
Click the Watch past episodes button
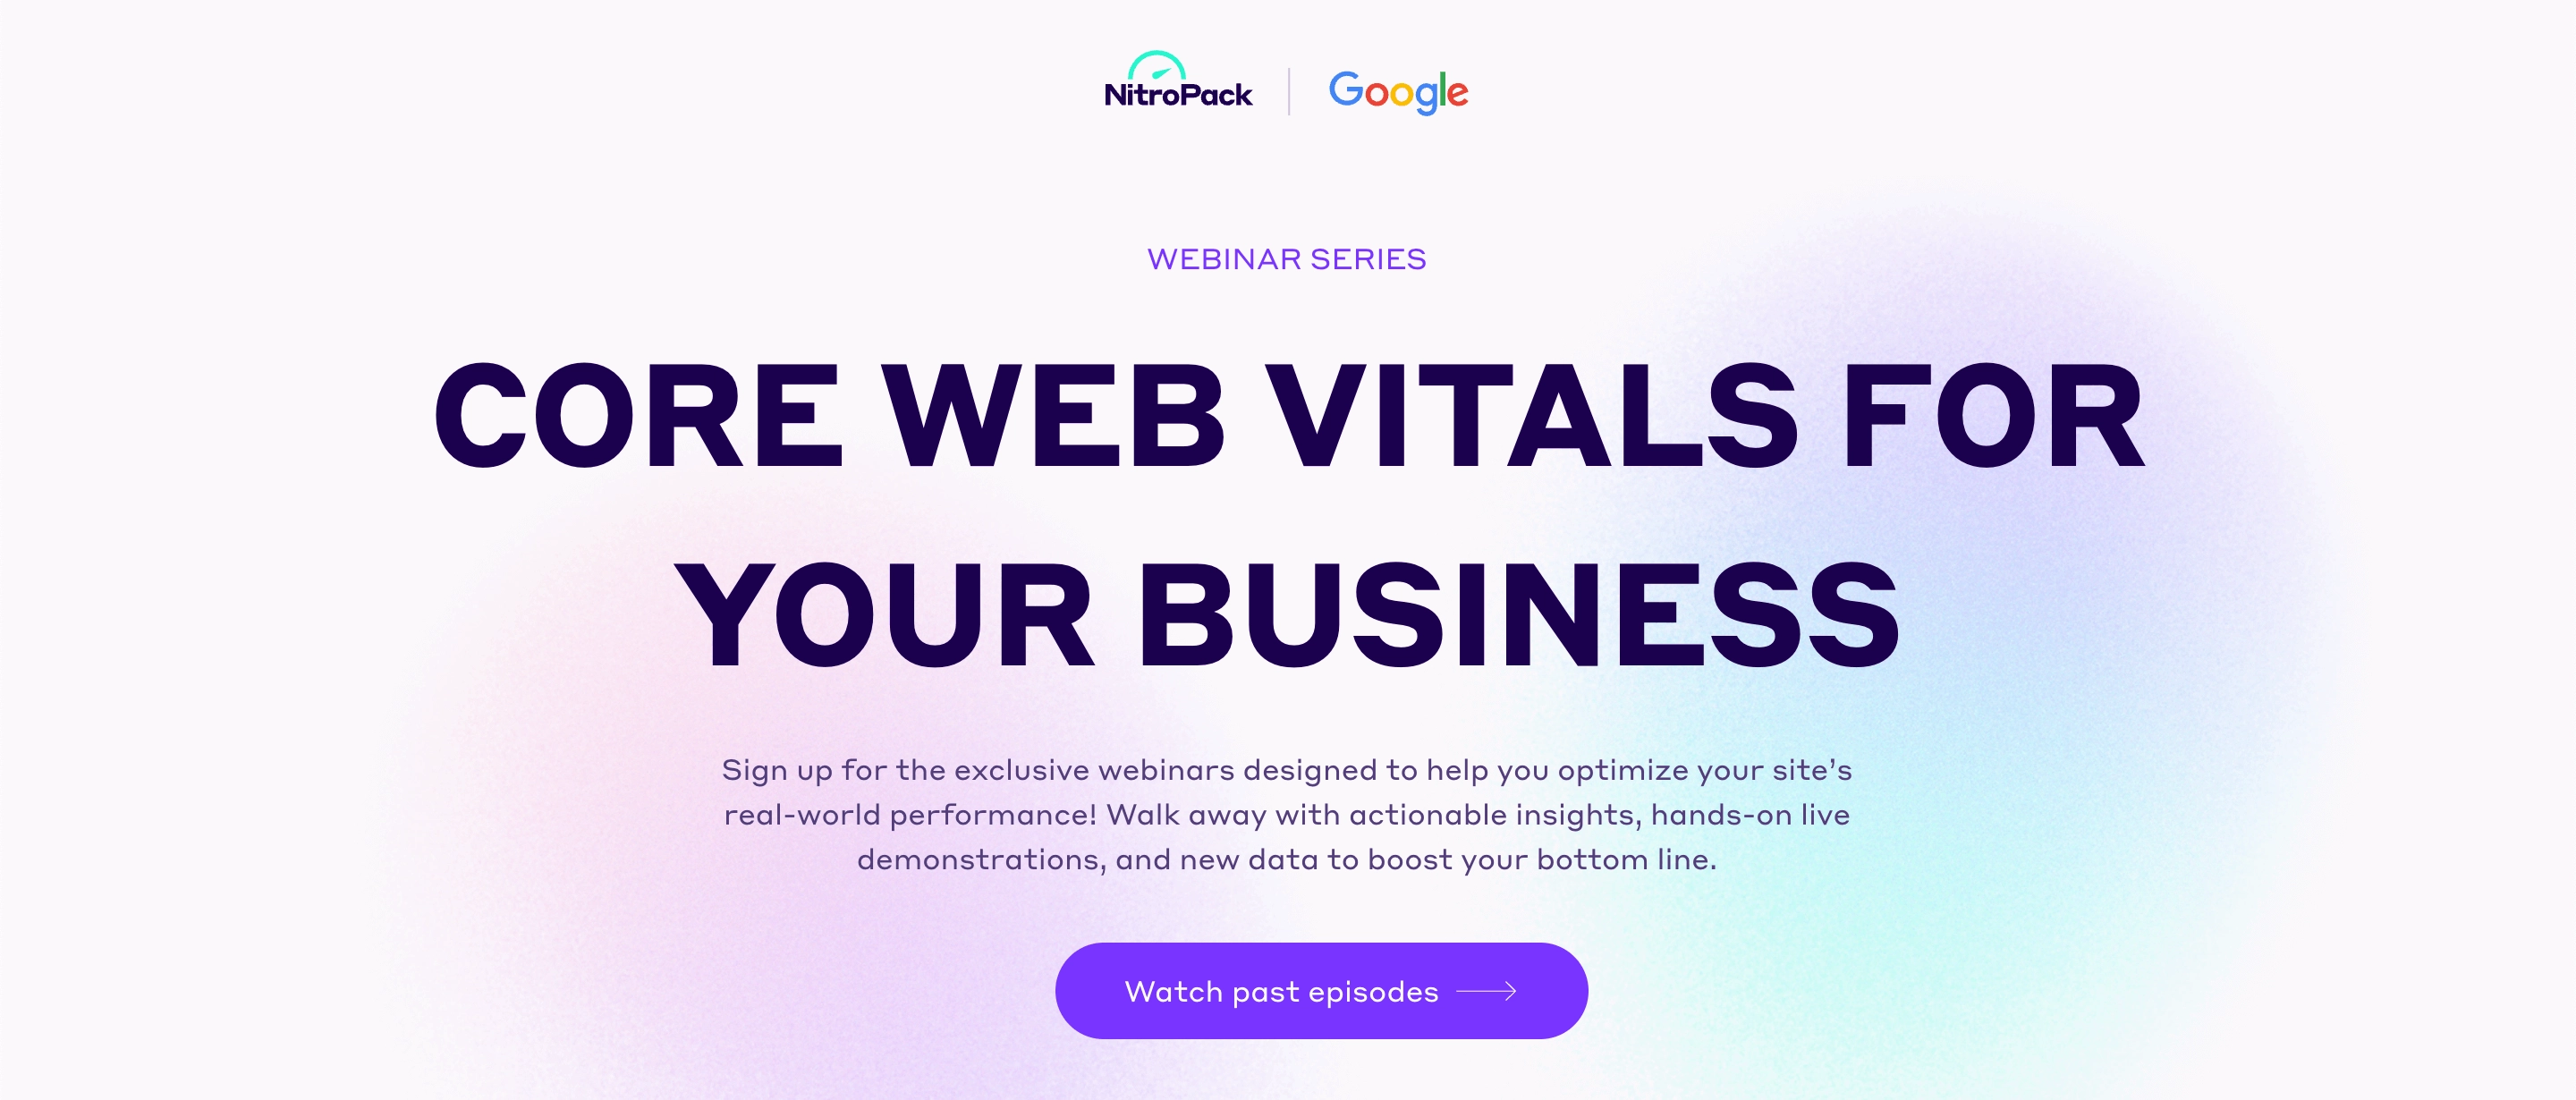click(1288, 992)
